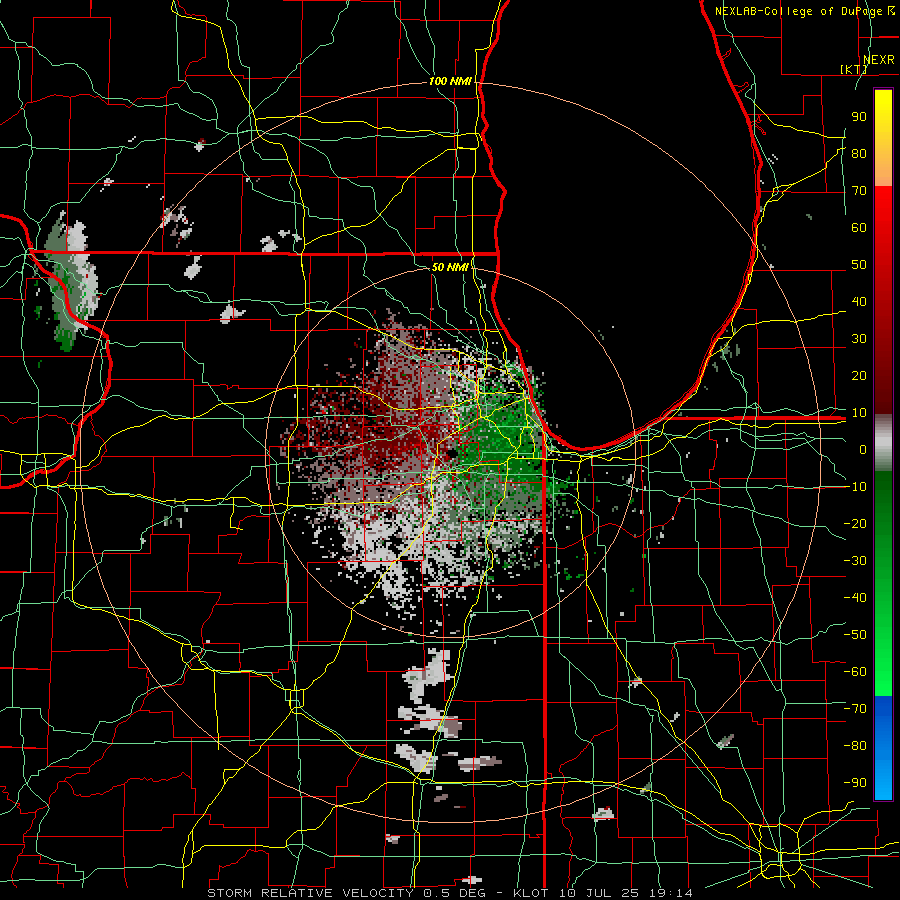Screen dimensions: 900x900
Task: Pick the gray zero-velocity segment of the color bar
Action: (x=883, y=443)
